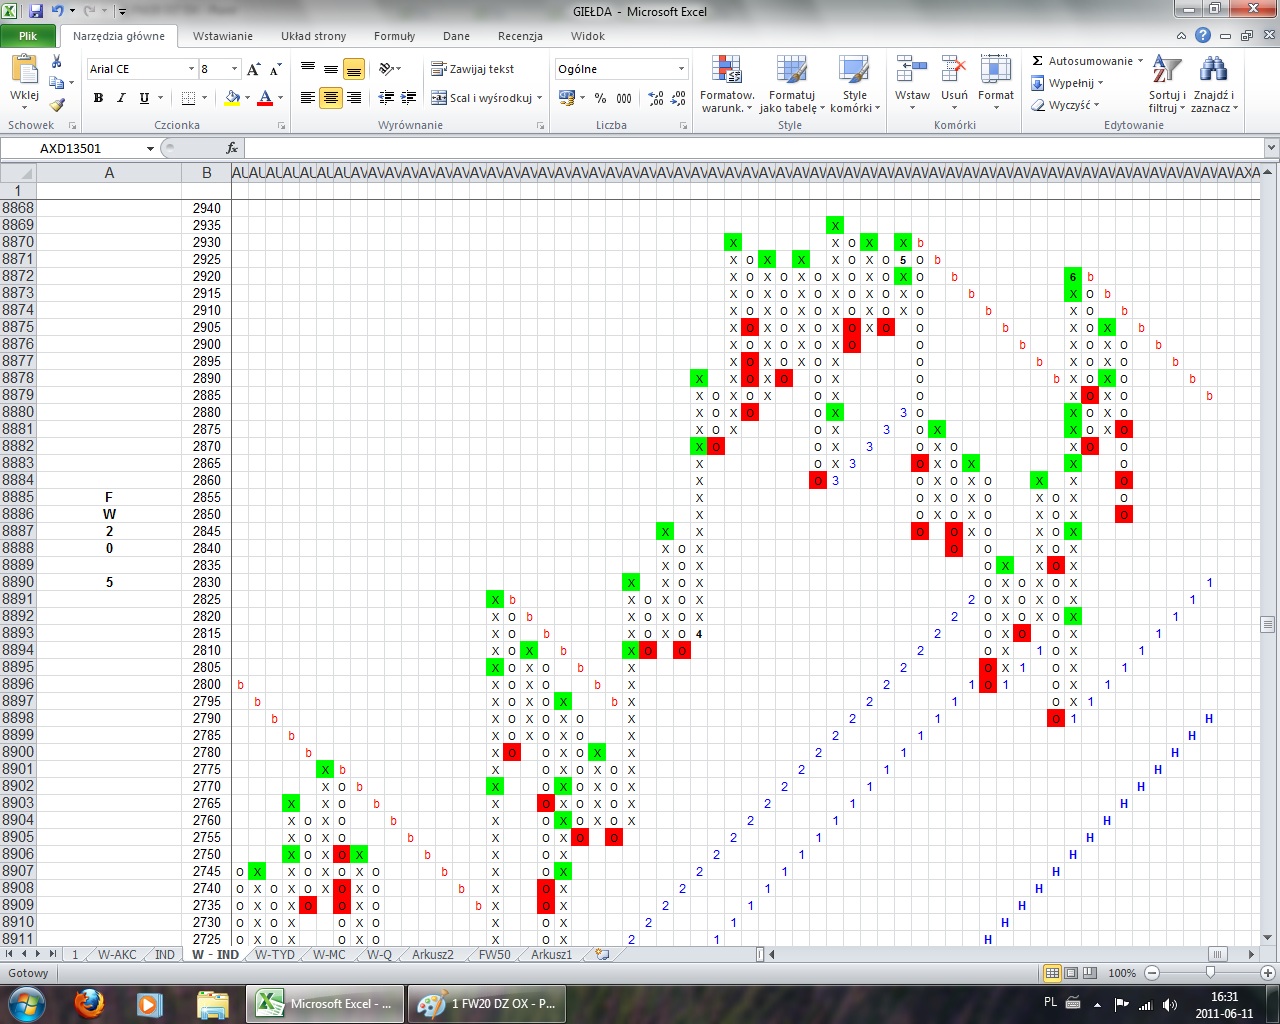The height and width of the screenshot is (1024, 1280).
Task: Switch to the Formuły ribbon tab
Action: [x=394, y=36]
